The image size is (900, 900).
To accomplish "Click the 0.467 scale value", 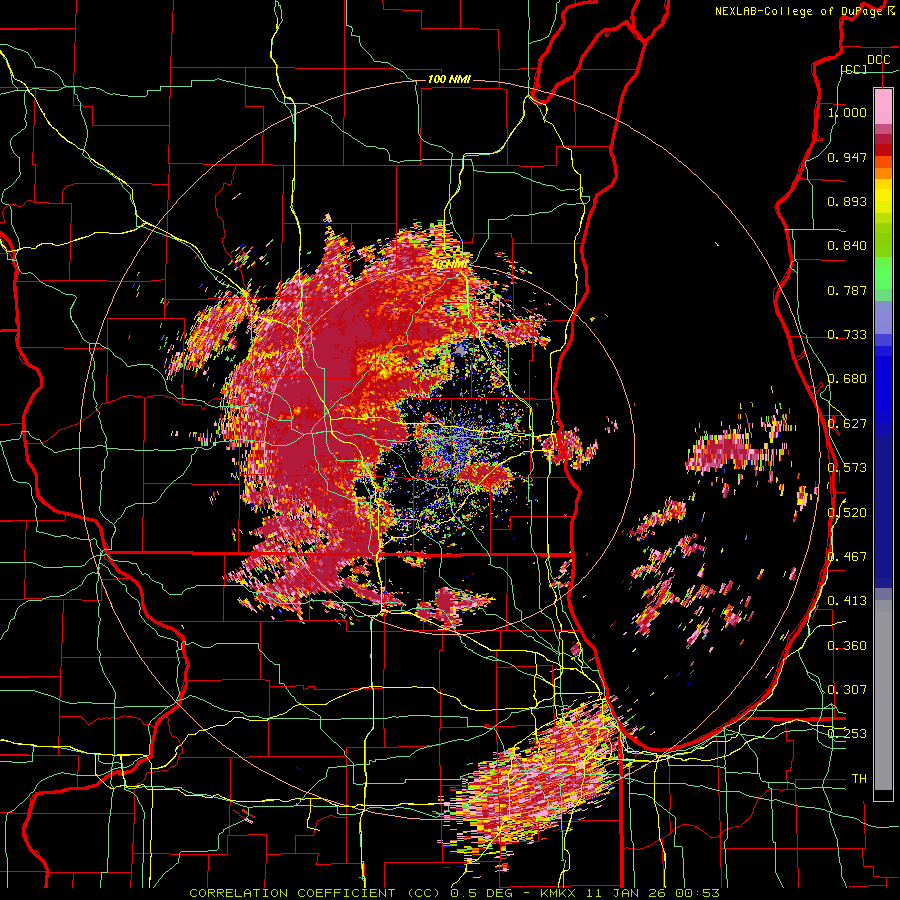I will pos(847,556).
